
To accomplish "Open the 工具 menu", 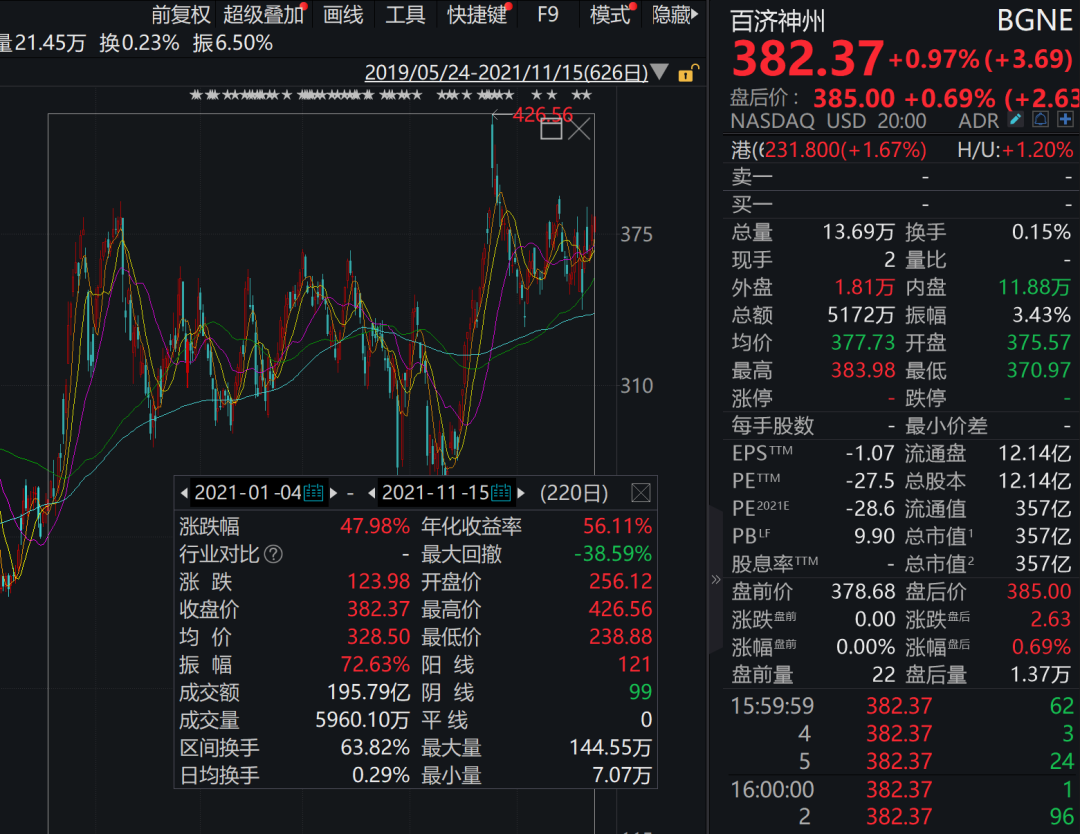I will 405,15.
